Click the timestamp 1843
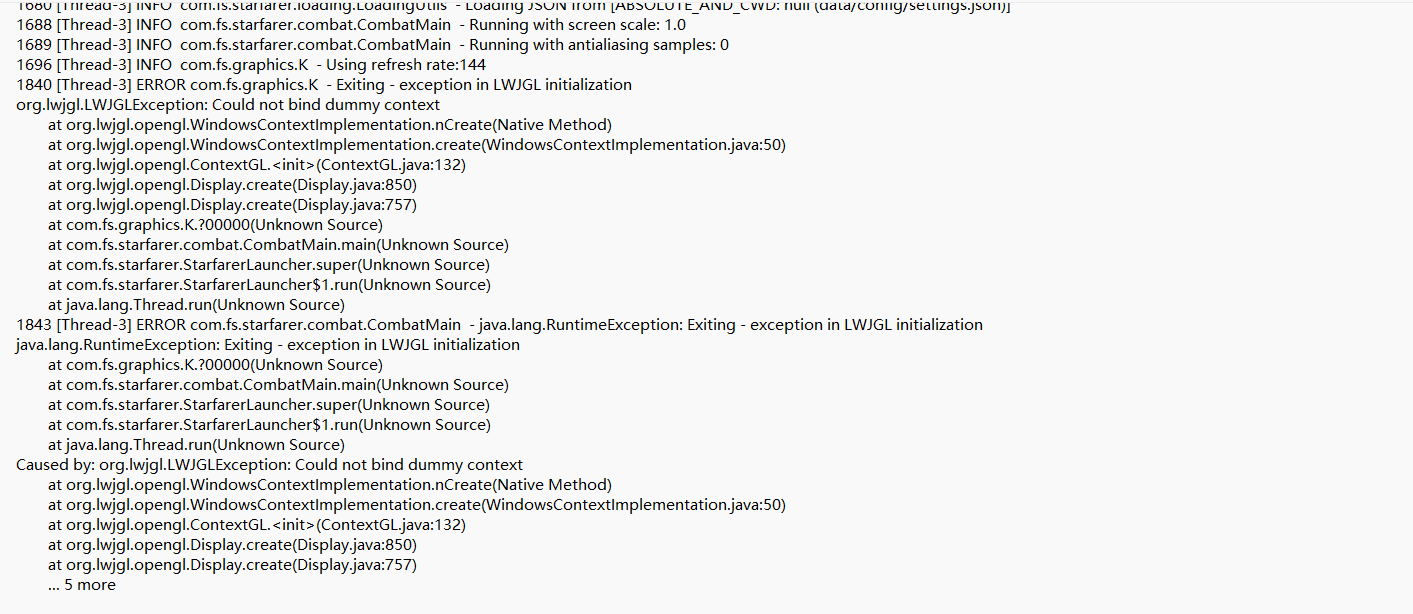The height and width of the screenshot is (614, 1413). [x=34, y=325]
